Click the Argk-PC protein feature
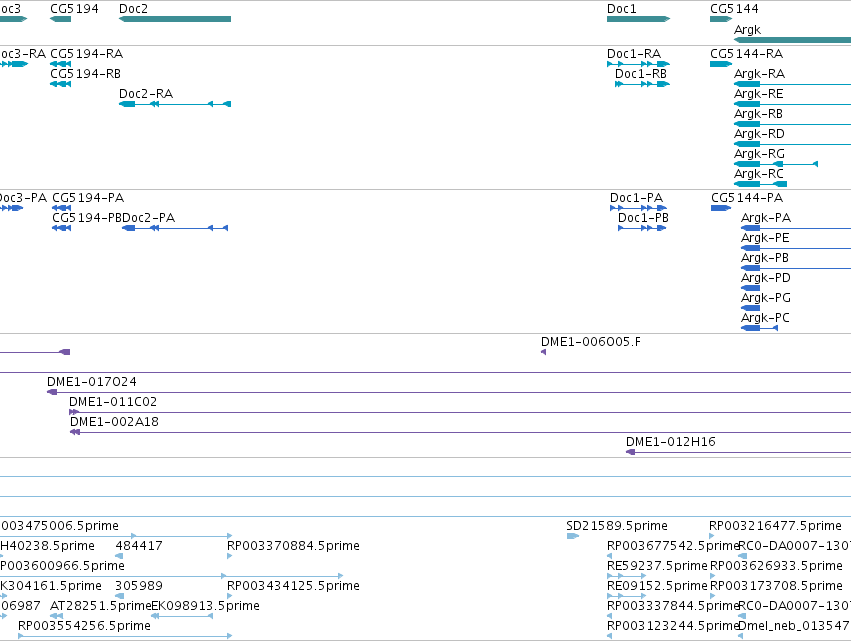The image size is (851, 641). click(x=759, y=328)
